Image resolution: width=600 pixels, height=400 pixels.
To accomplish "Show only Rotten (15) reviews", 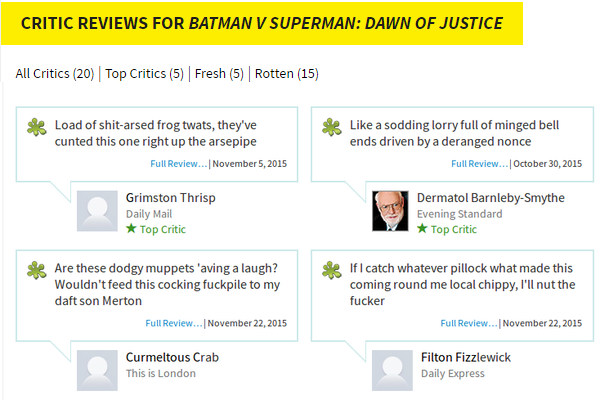I will 287,73.
